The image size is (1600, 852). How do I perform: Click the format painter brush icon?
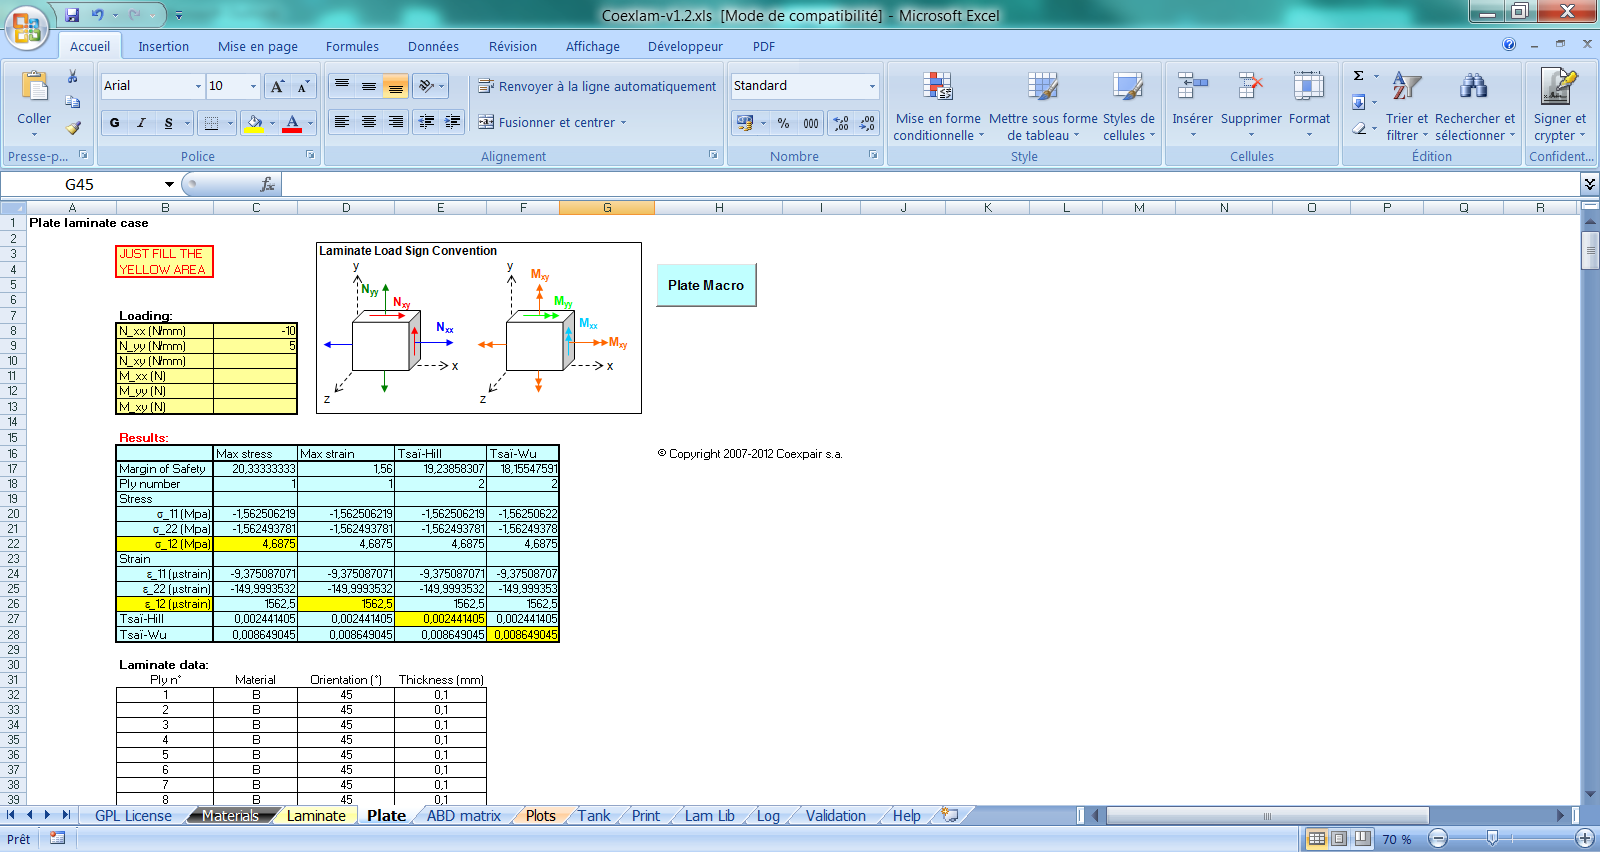pyautogui.click(x=73, y=128)
